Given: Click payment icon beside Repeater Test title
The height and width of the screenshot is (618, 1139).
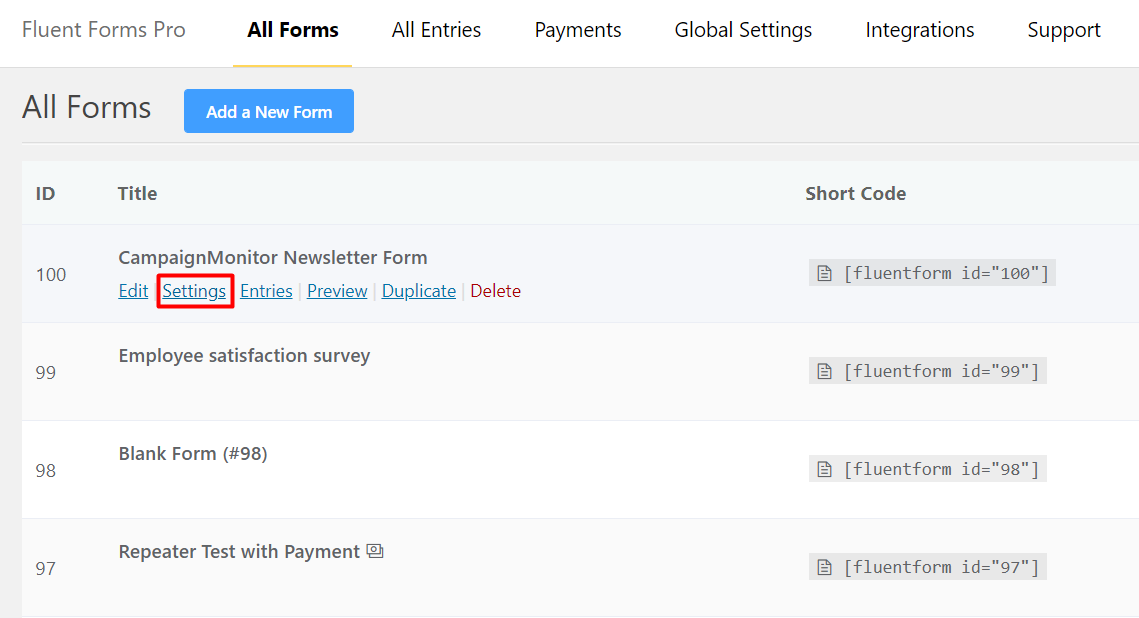Looking at the screenshot, I should (375, 551).
